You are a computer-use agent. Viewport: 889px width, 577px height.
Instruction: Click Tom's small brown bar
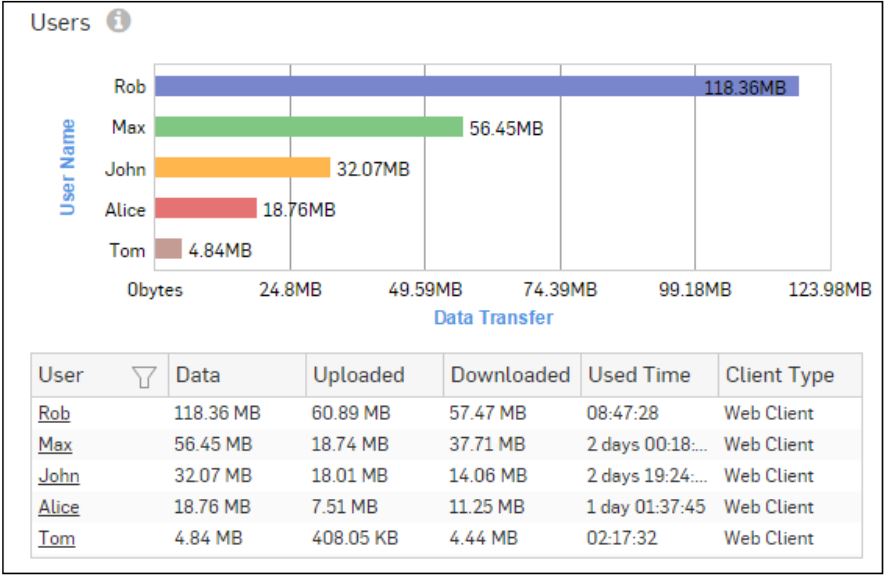168,249
